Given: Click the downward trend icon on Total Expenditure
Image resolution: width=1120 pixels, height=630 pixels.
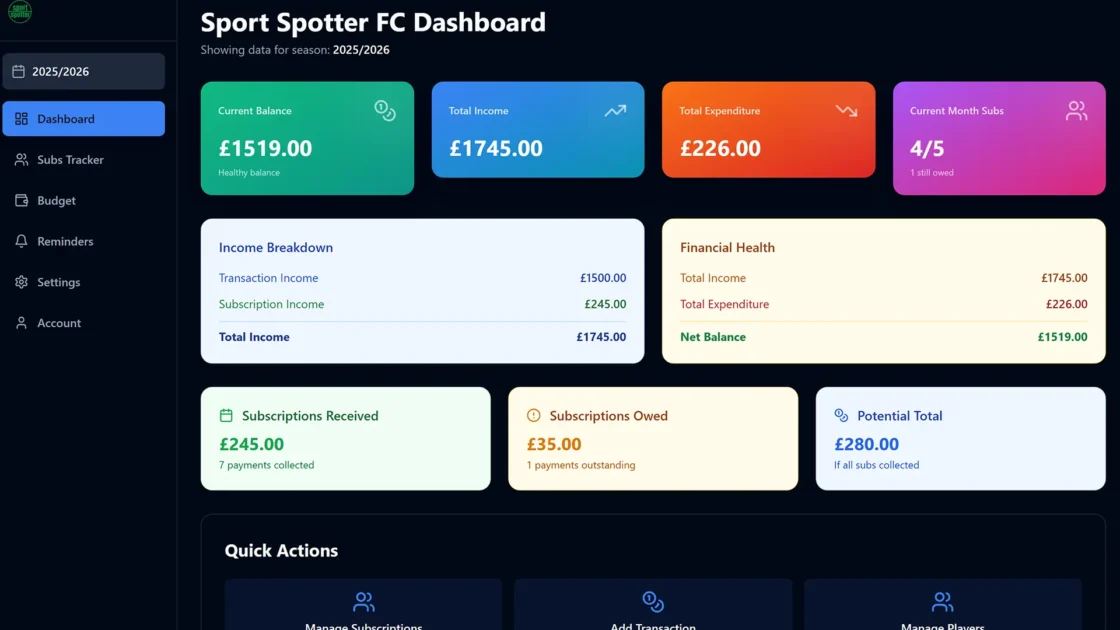Looking at the screenshot, I should point(845,111).
